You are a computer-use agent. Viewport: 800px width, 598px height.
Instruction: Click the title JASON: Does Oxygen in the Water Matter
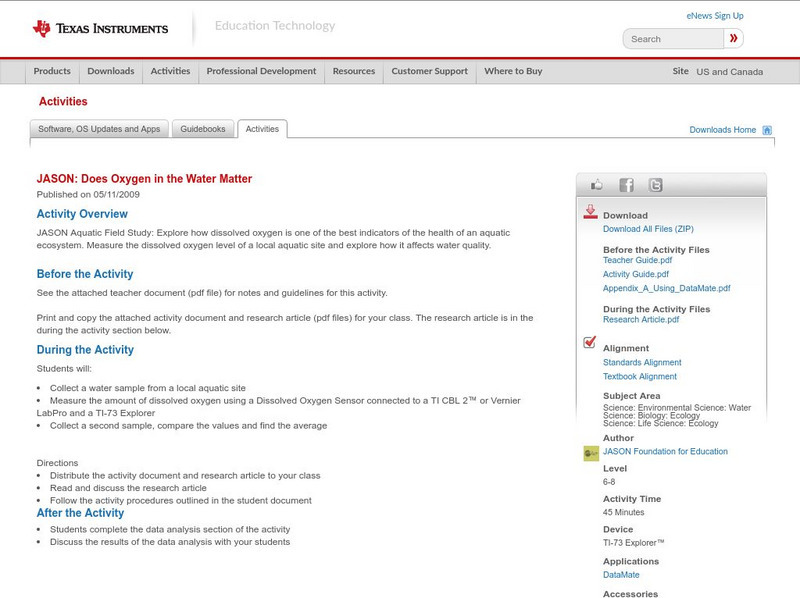click(144, 179)
